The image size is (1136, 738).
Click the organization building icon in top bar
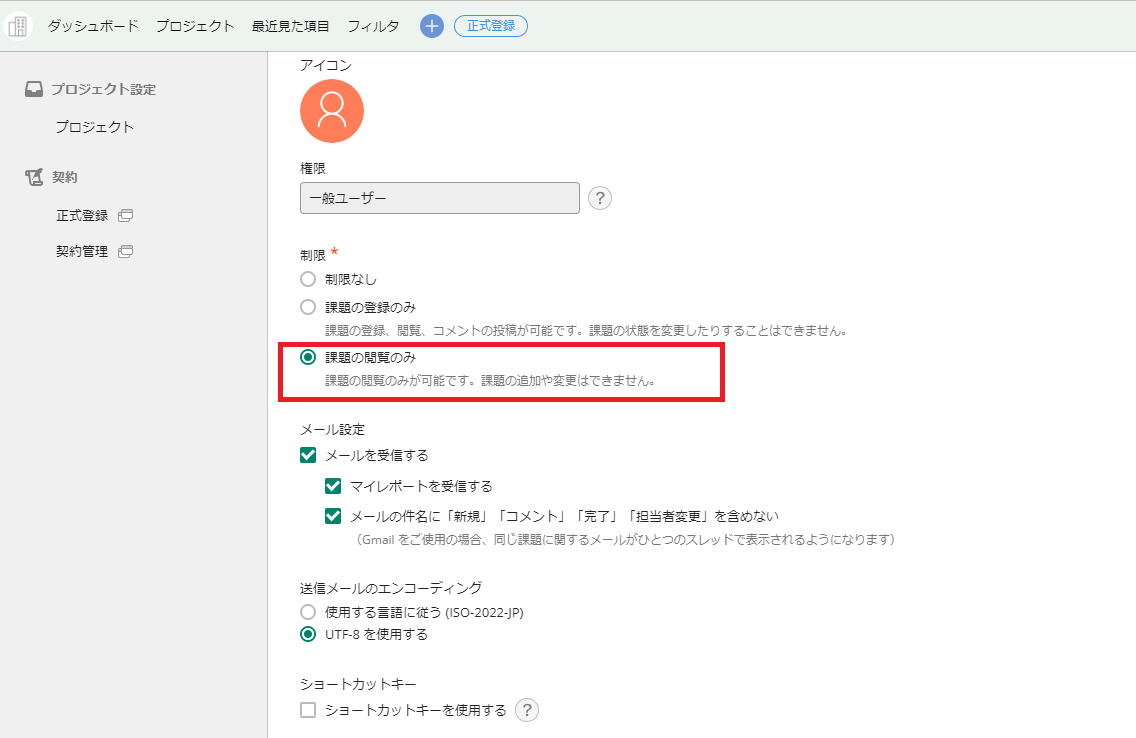click(17, 26)
